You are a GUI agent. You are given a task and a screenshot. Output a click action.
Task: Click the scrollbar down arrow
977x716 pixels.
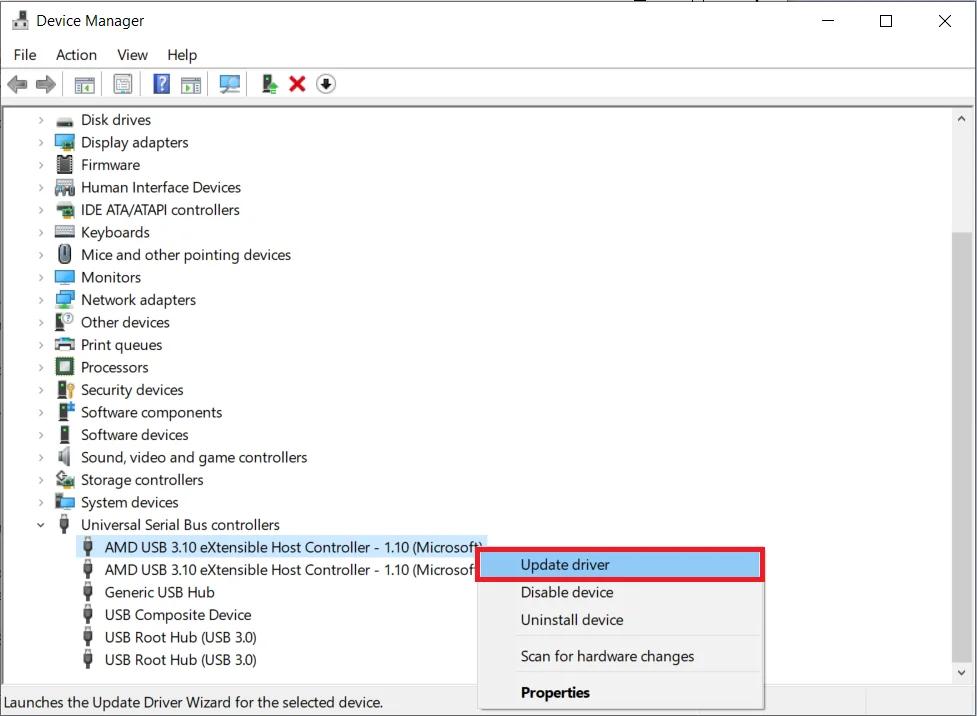[x=961, y=672]
